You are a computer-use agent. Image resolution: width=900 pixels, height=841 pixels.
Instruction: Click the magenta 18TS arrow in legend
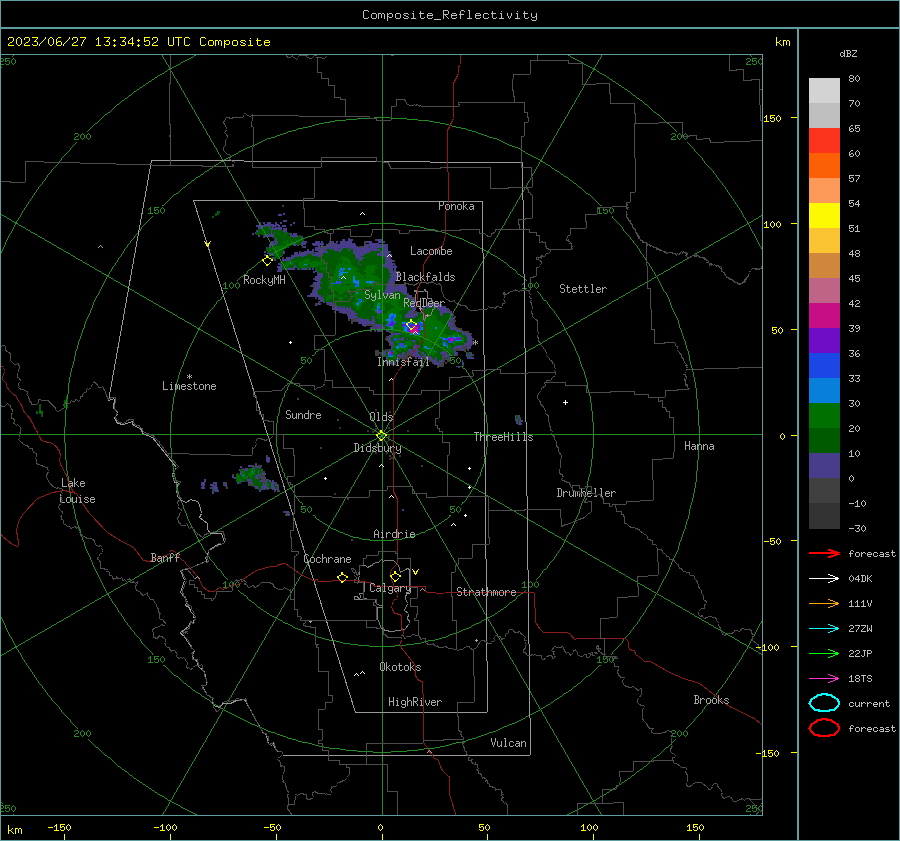click(x=824, y=679)
